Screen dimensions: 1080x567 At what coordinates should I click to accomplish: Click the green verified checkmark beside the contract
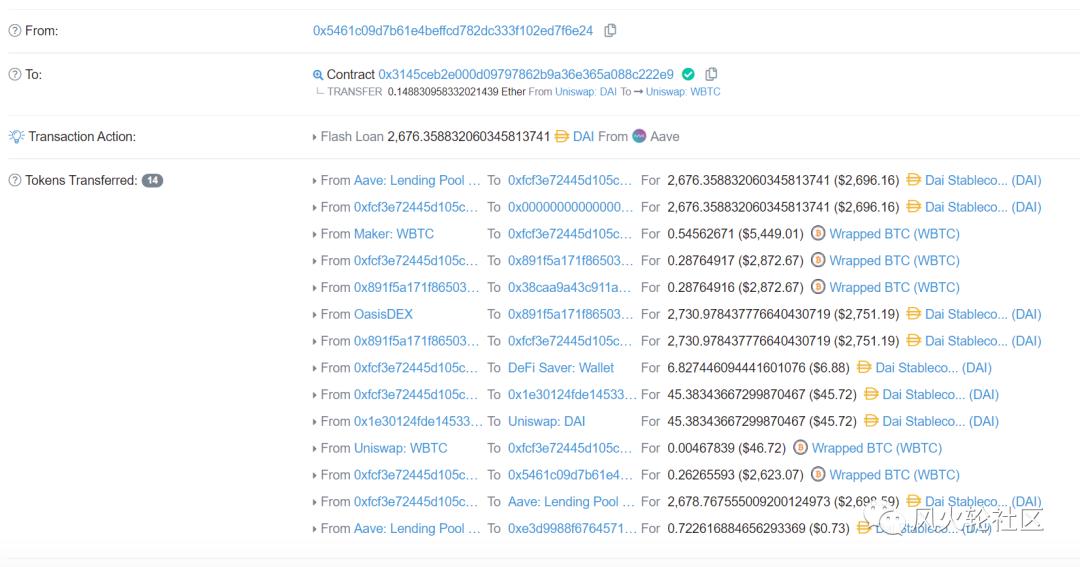688,74
